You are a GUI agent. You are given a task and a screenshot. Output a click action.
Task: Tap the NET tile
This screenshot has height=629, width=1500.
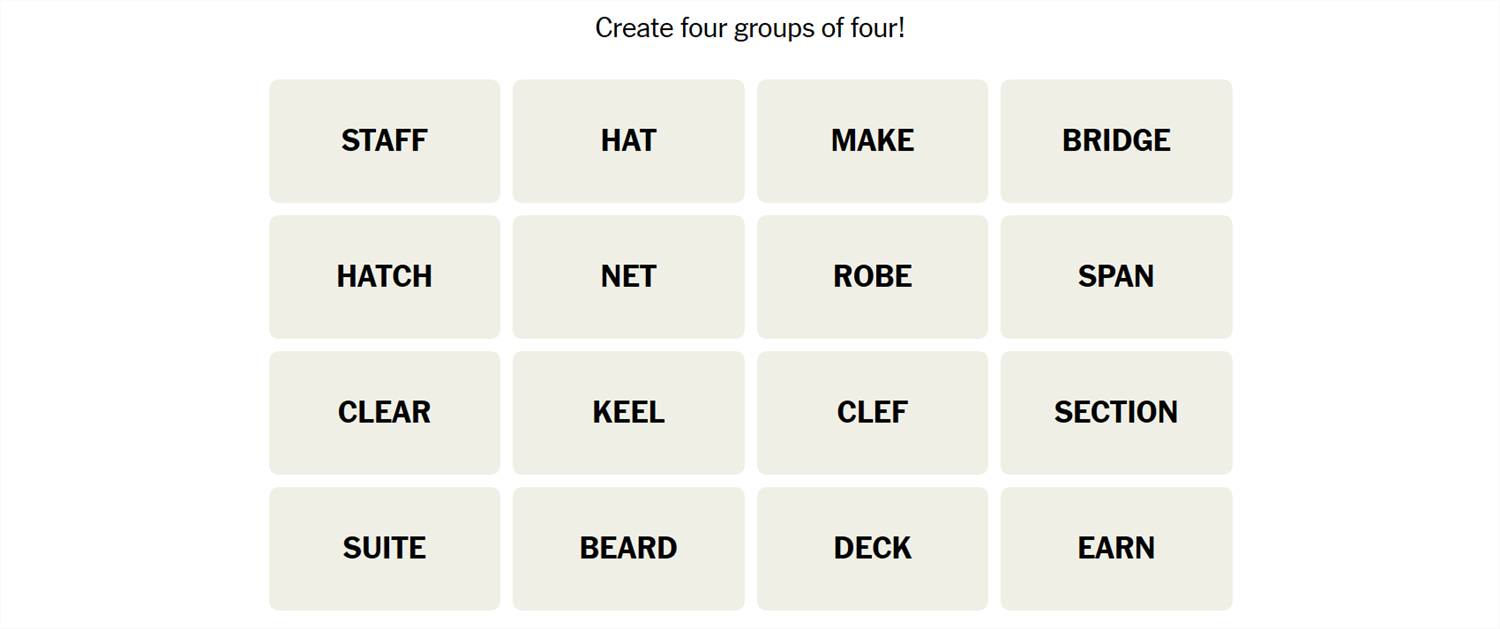628,277
